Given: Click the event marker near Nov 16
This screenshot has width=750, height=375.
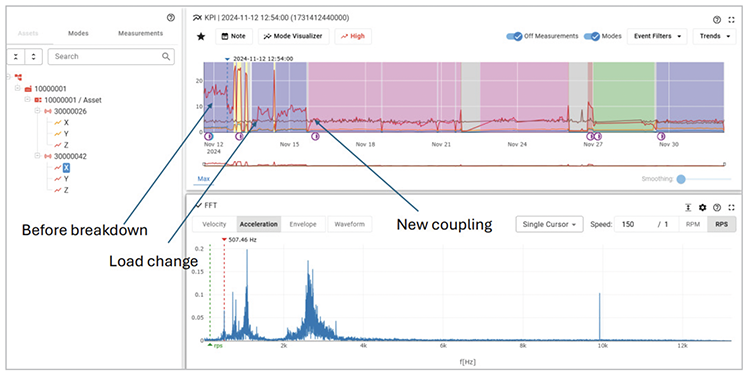Looking at the screenshot, I should [315, 136].
